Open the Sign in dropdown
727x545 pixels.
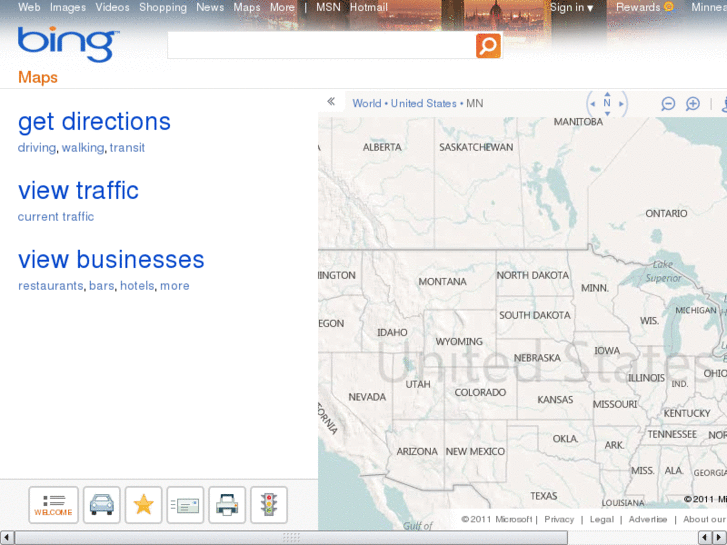[572, 7]
